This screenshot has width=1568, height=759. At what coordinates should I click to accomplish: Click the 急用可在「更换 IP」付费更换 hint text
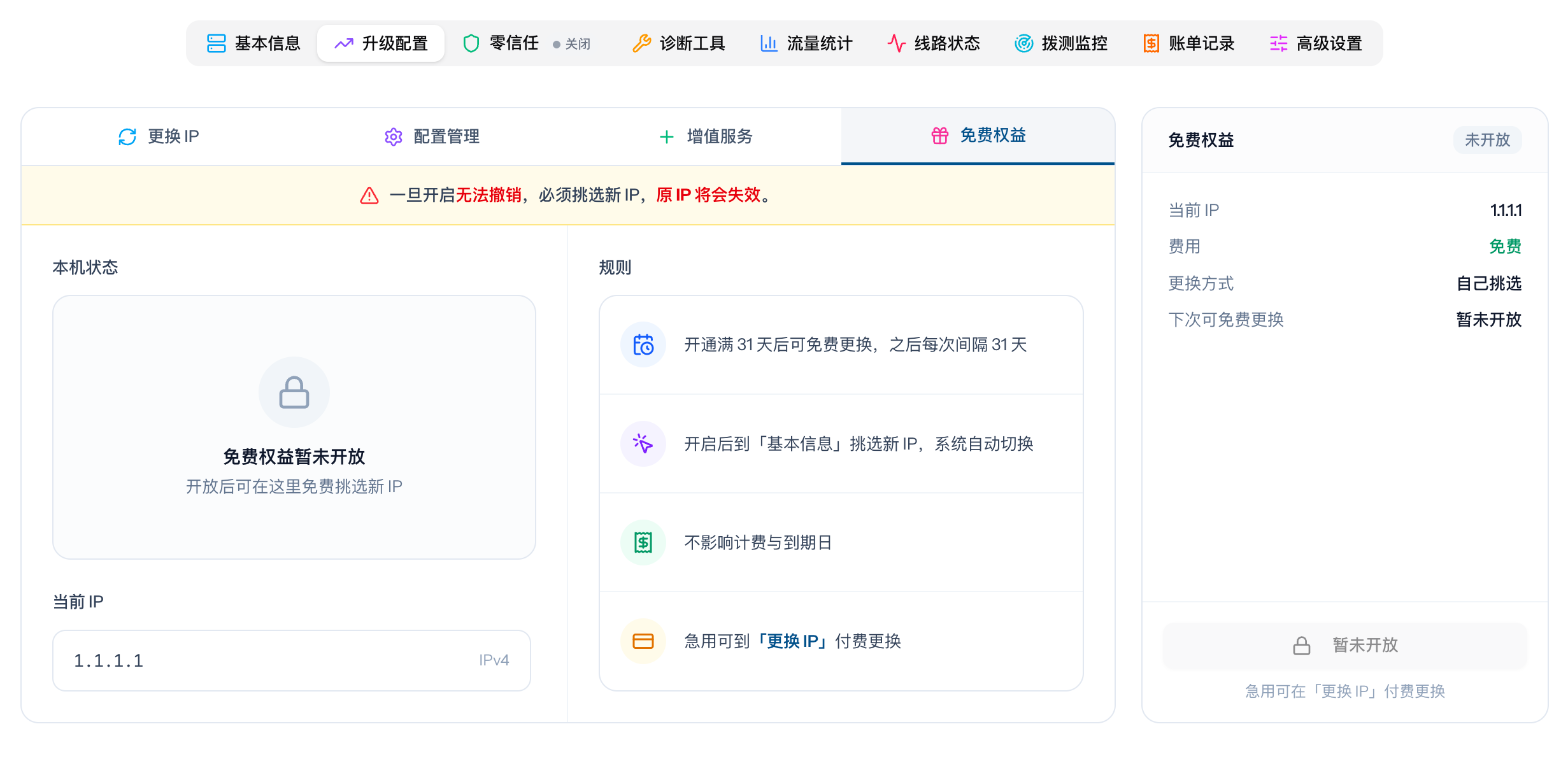coord(1345,691)
